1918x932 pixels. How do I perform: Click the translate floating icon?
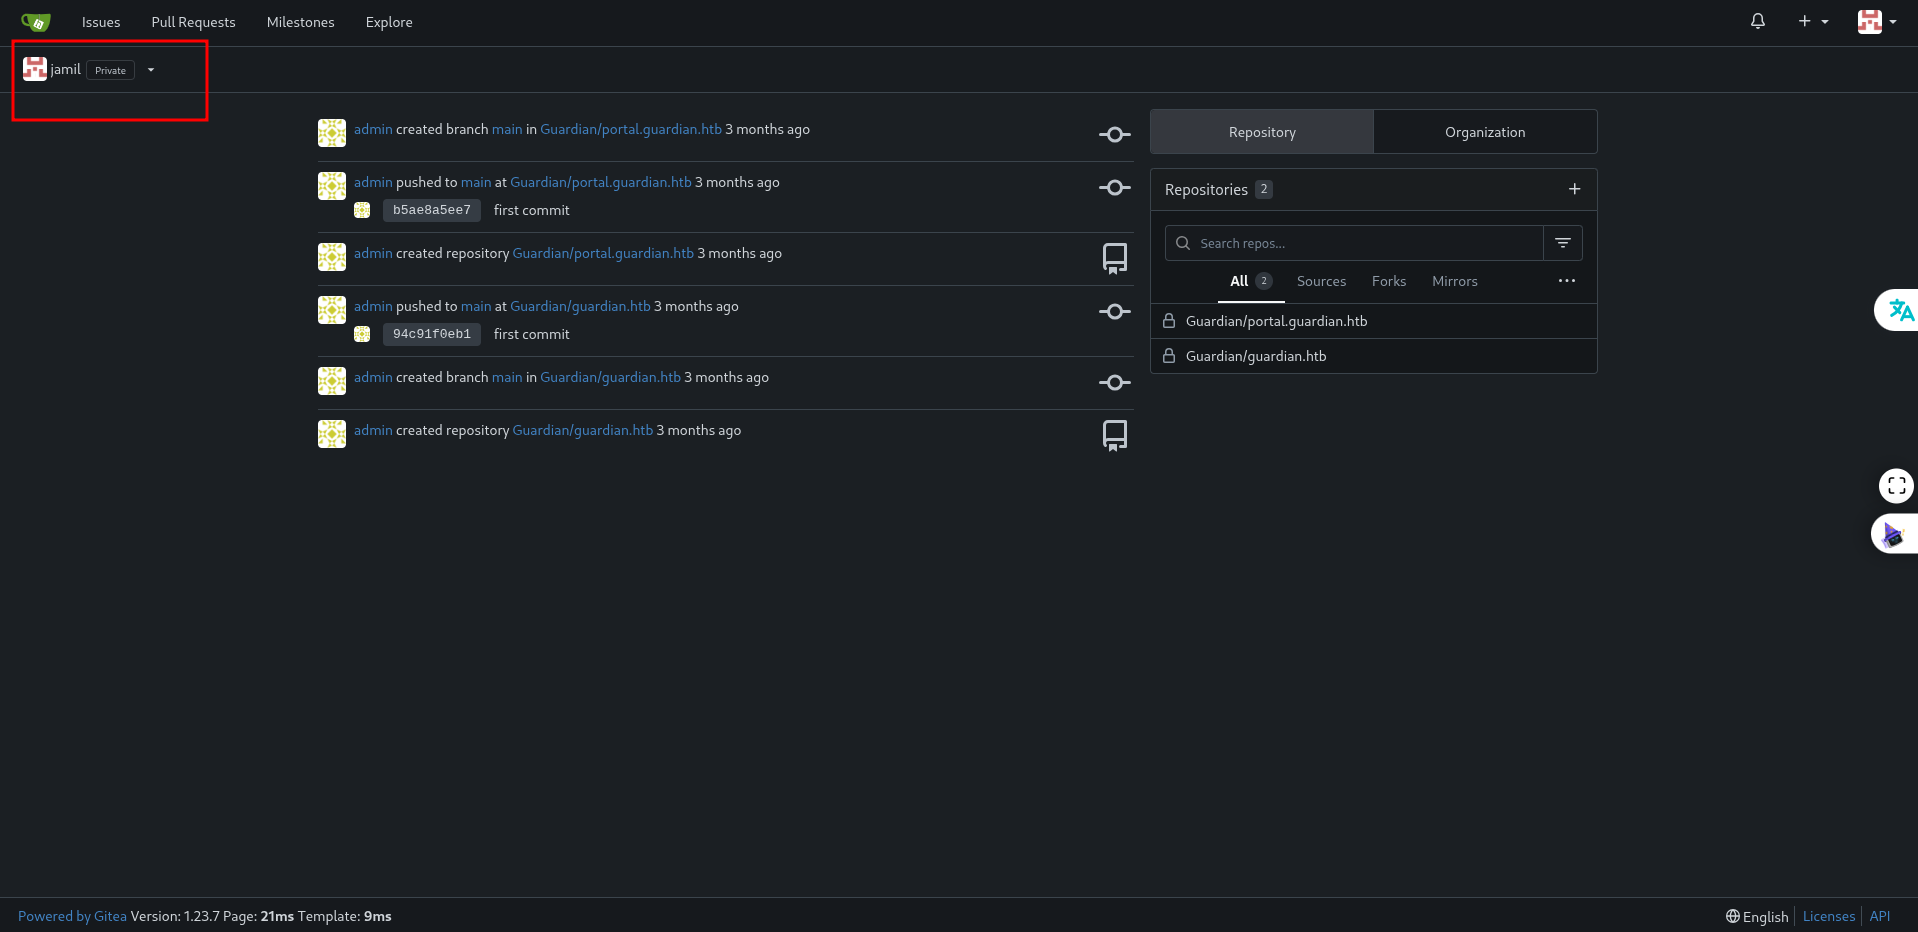coord(1899,310)
